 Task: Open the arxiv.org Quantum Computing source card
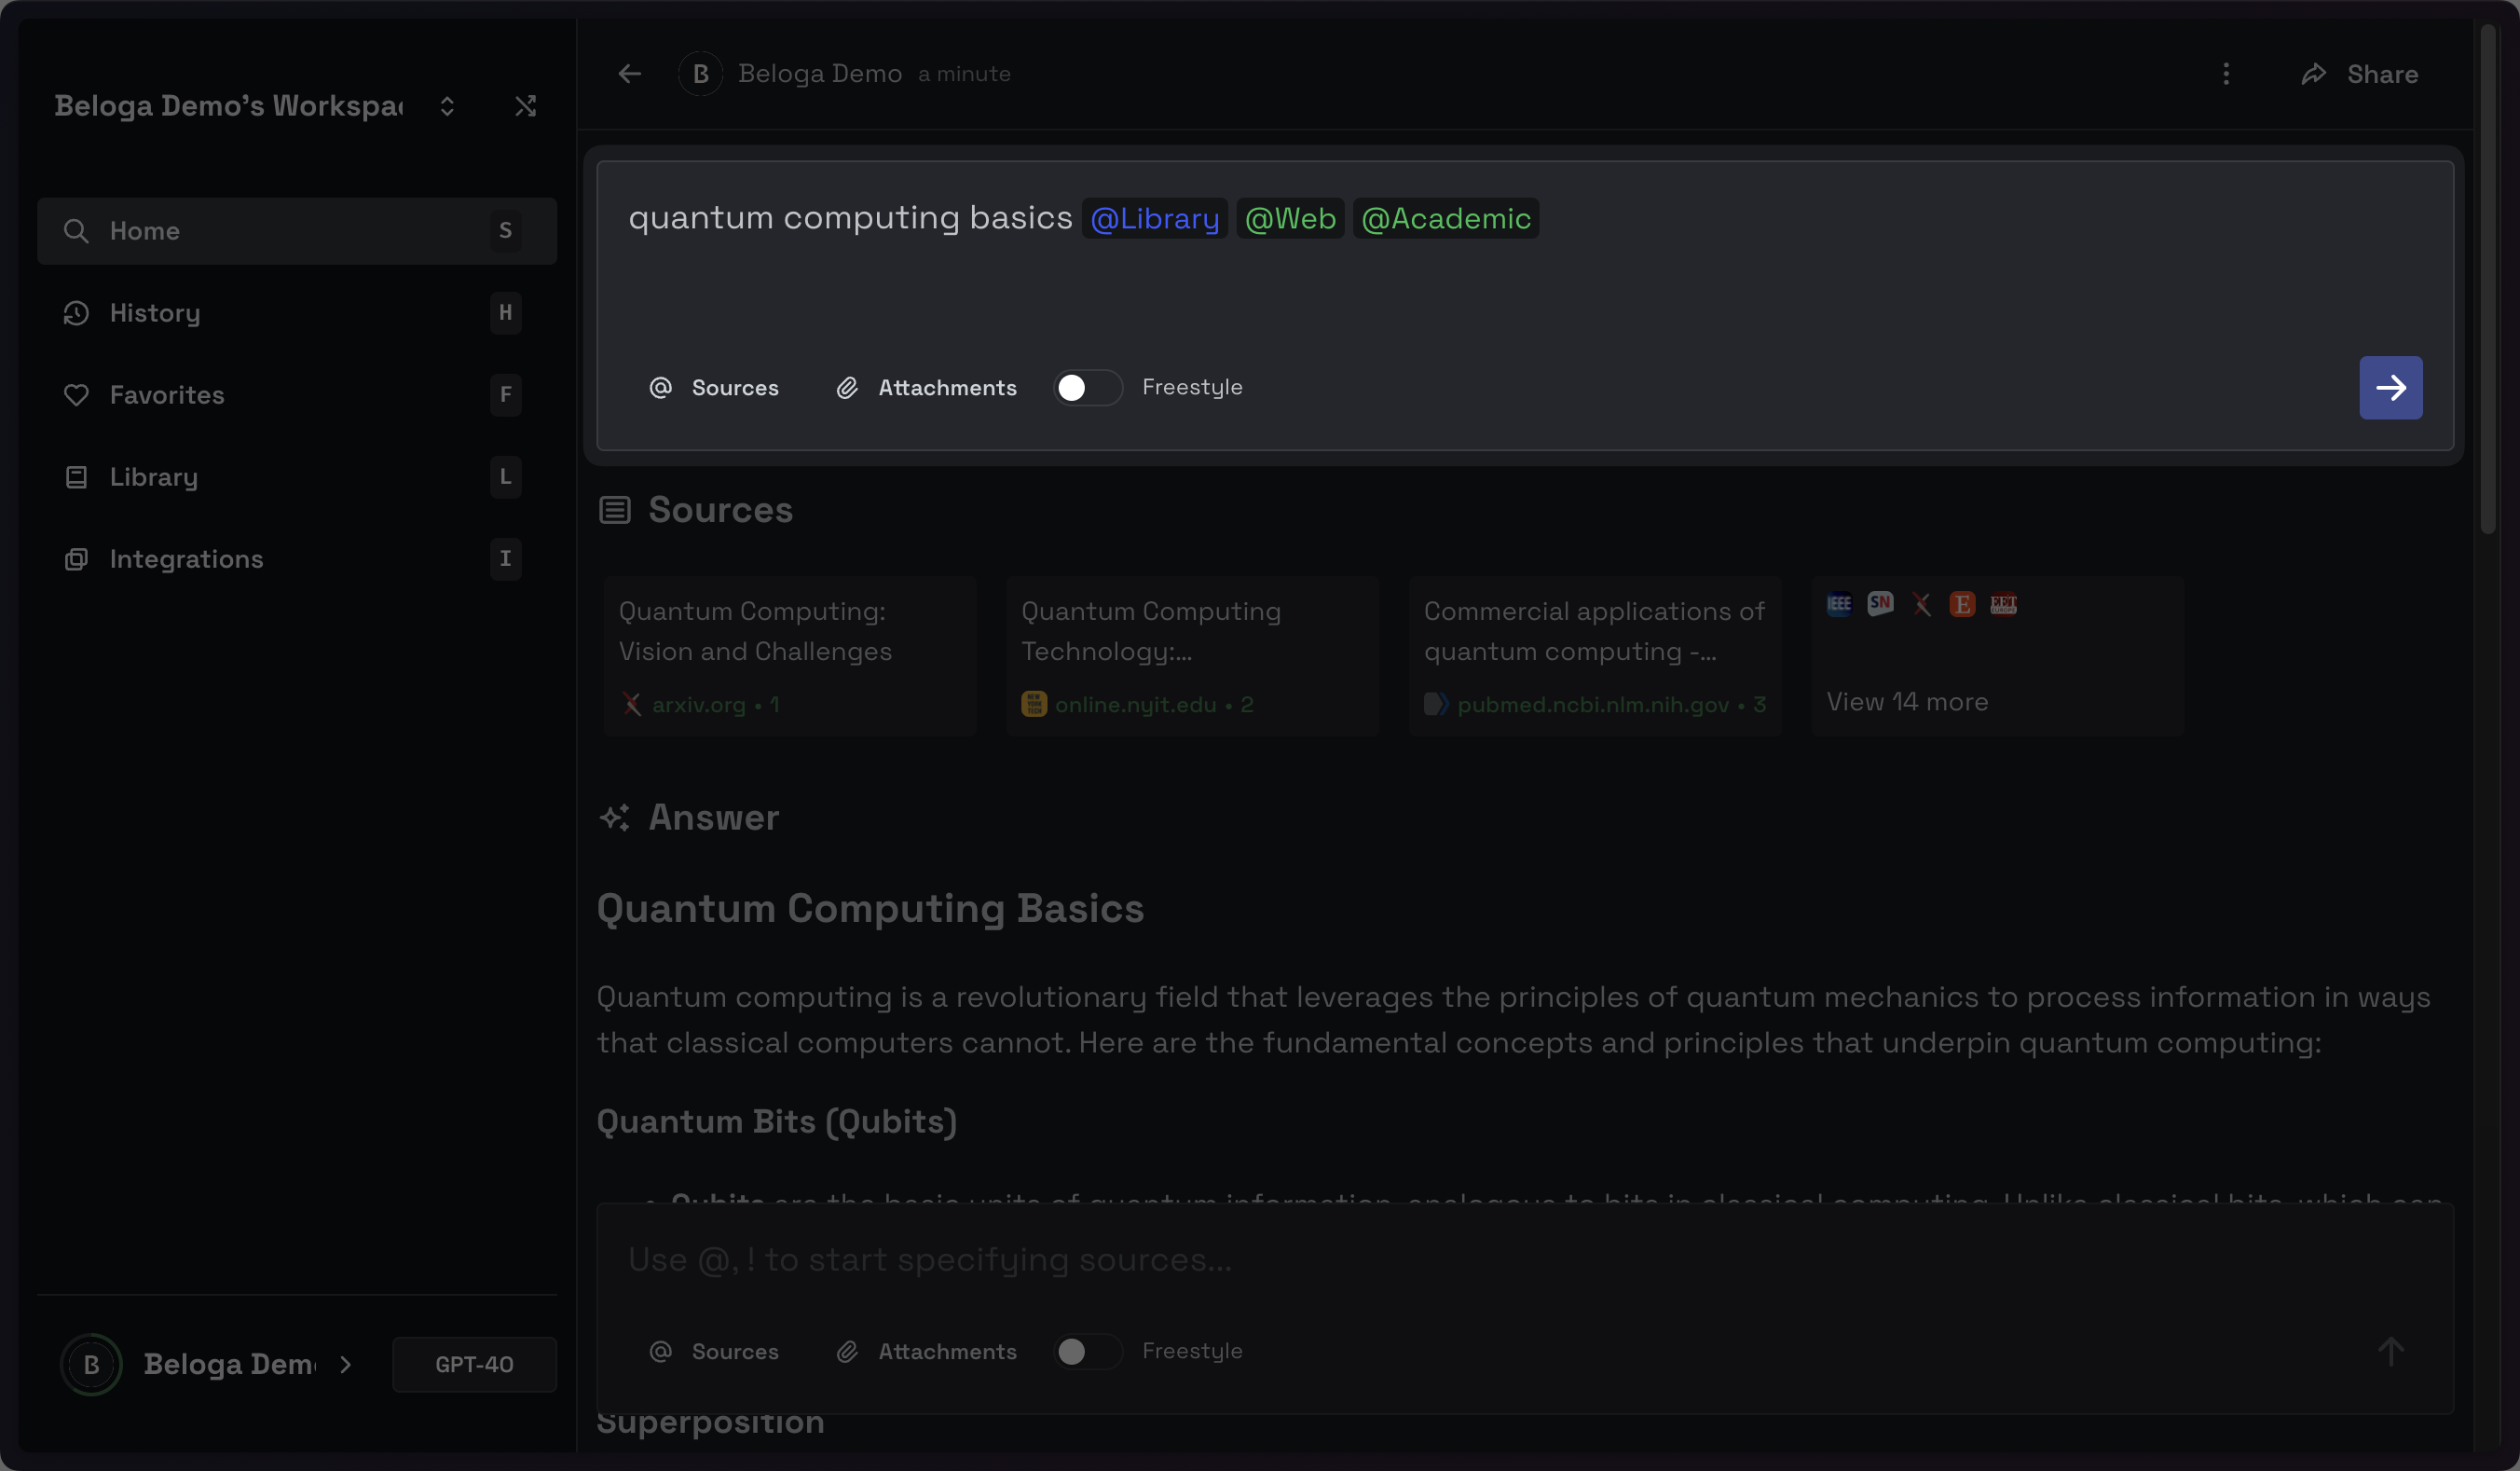789,655
